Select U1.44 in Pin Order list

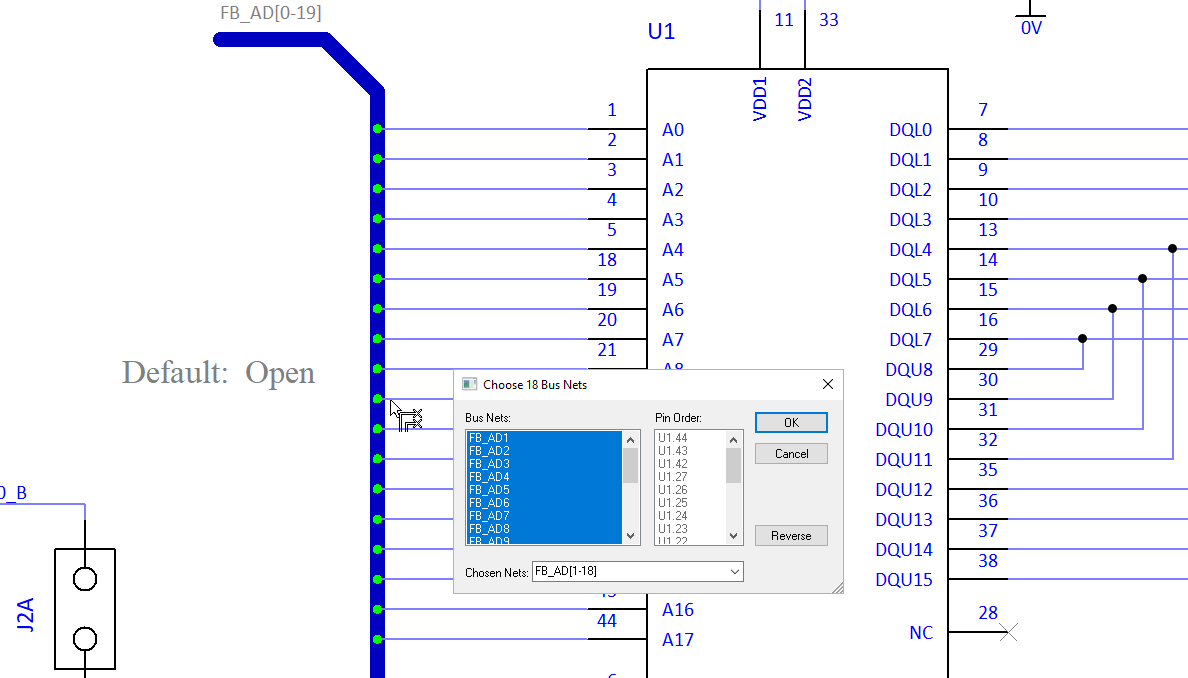[x=689, y=438]
